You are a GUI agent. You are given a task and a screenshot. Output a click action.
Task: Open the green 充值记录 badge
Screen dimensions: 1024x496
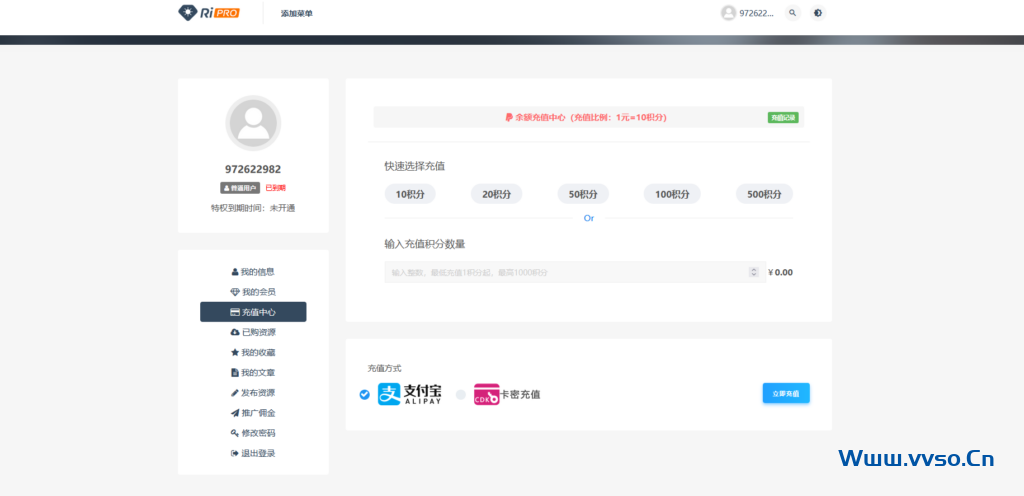783,117
